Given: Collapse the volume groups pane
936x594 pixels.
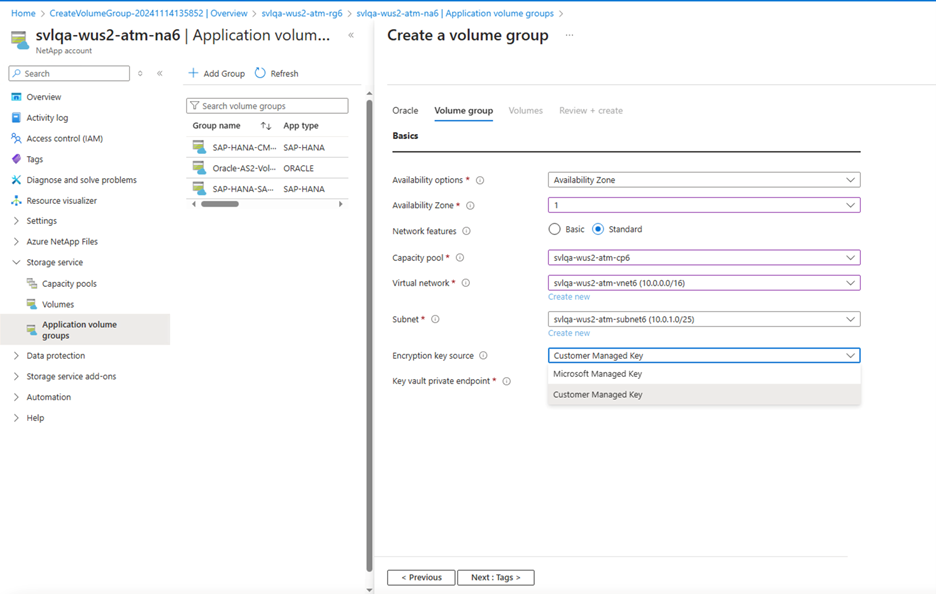Looking at the screenshot, I should 351,35.
